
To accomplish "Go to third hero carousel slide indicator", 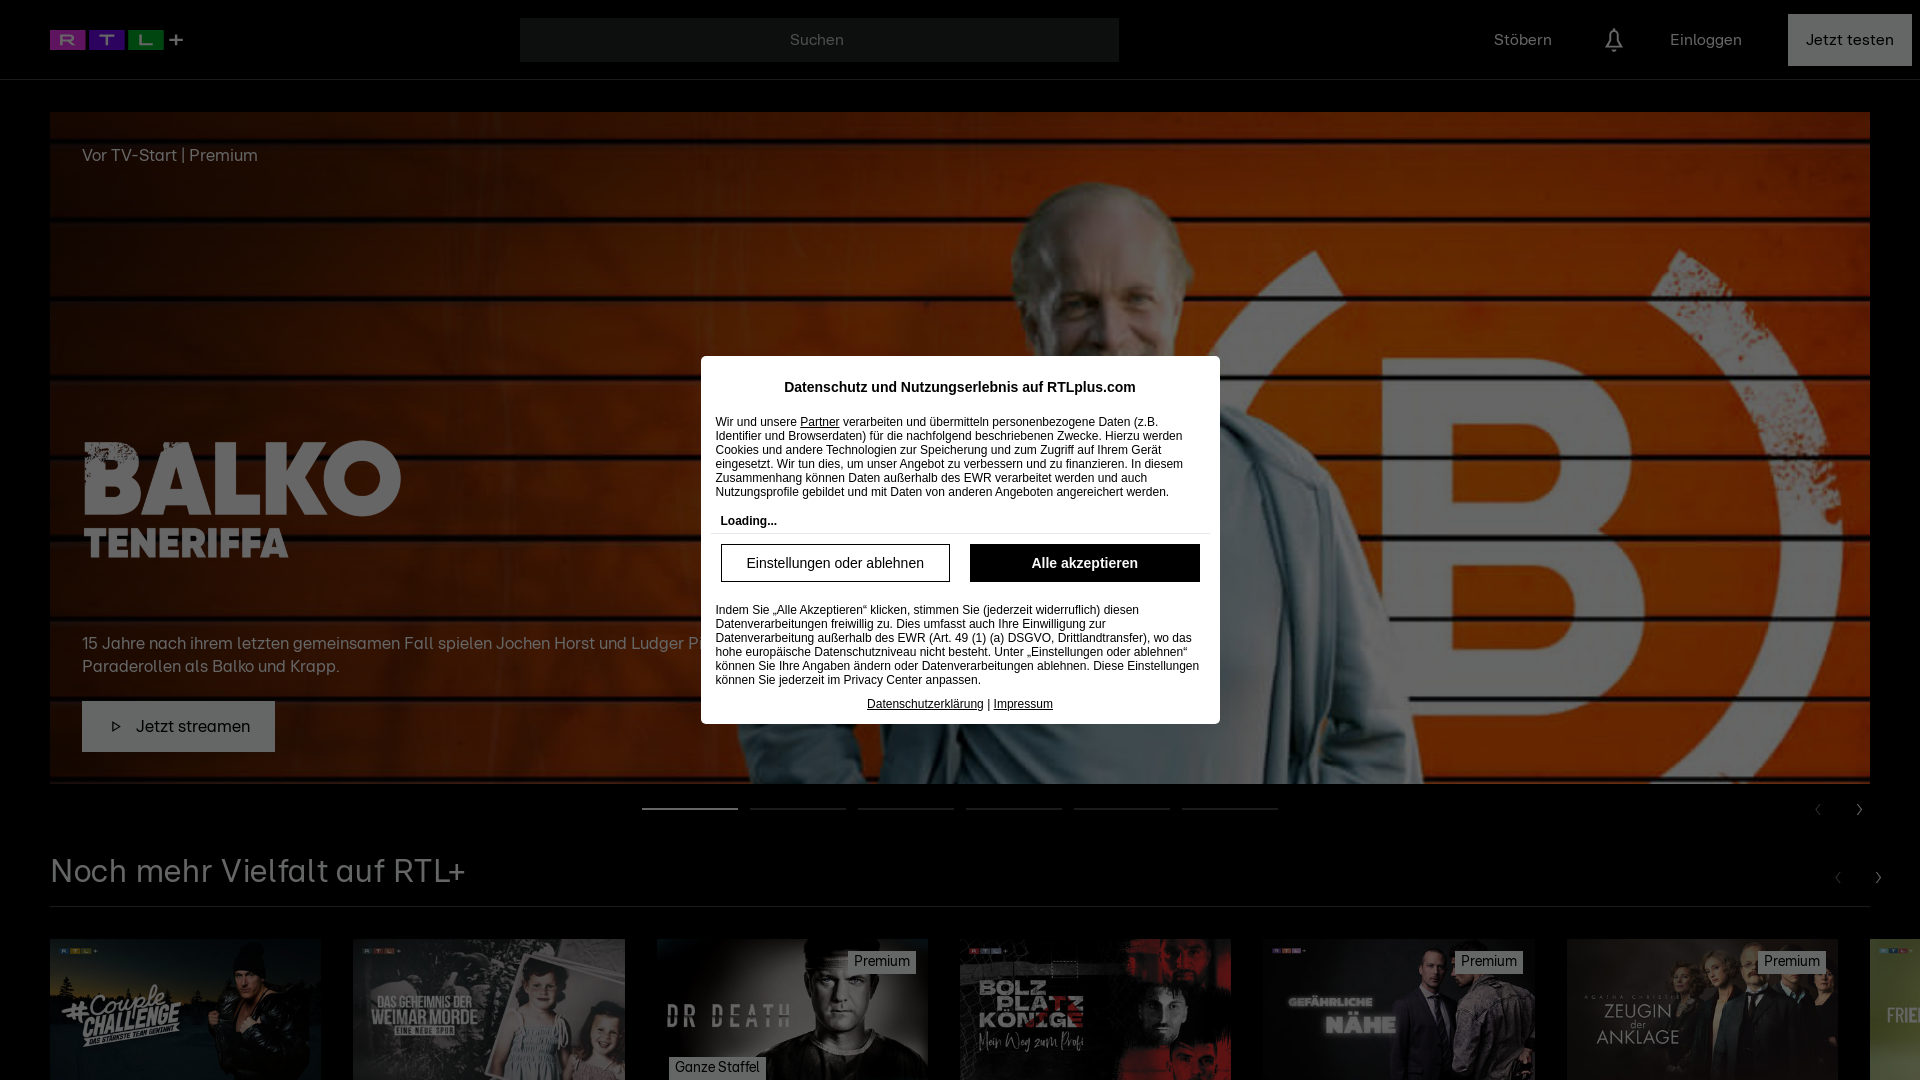I will (x=906, y=808).
